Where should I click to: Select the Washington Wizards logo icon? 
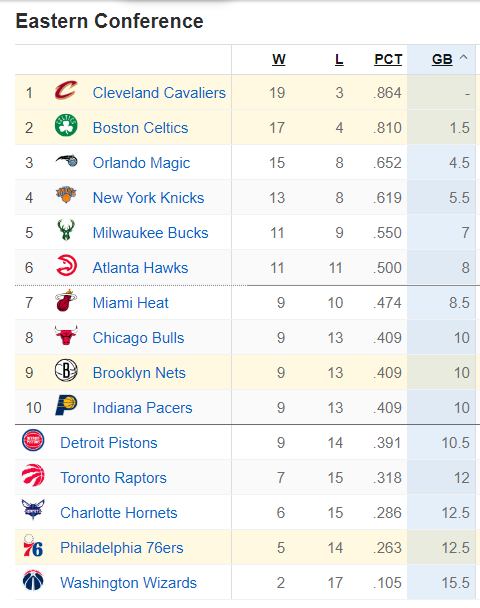tap(33, 580)
